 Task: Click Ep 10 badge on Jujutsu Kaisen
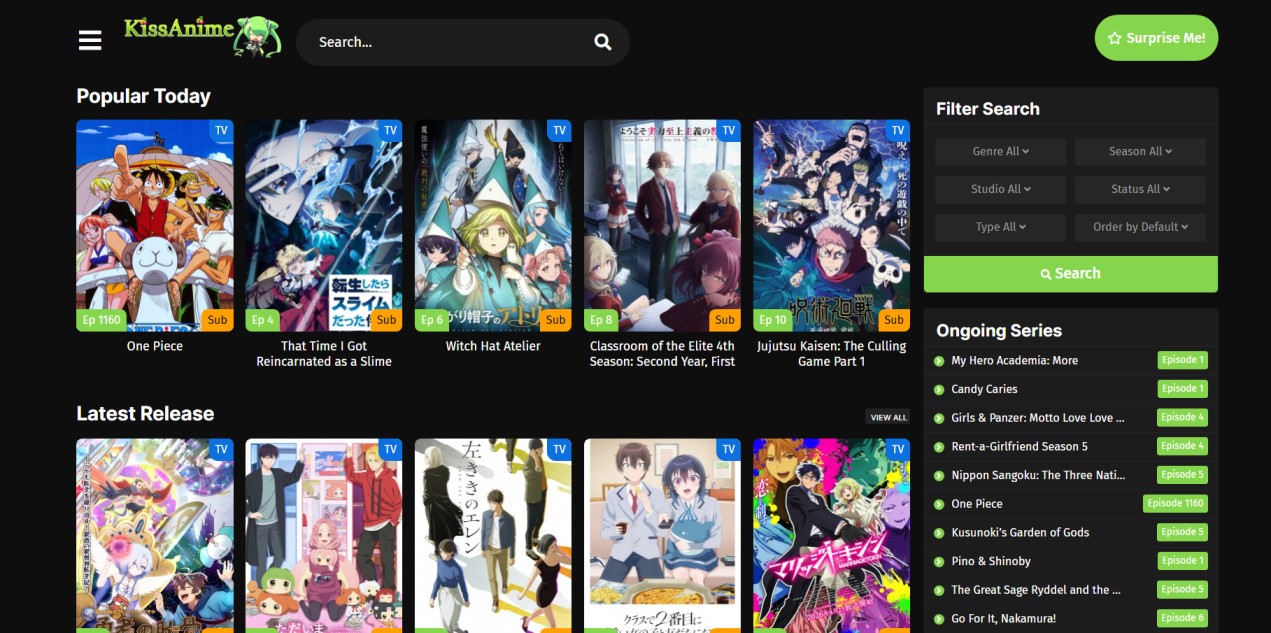pos(773,320)
